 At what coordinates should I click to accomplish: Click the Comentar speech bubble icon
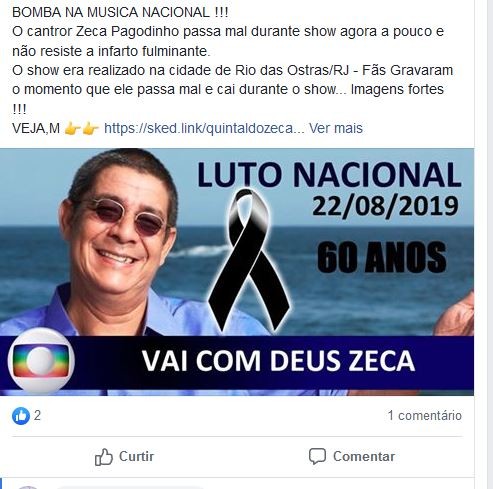[317, 456]
